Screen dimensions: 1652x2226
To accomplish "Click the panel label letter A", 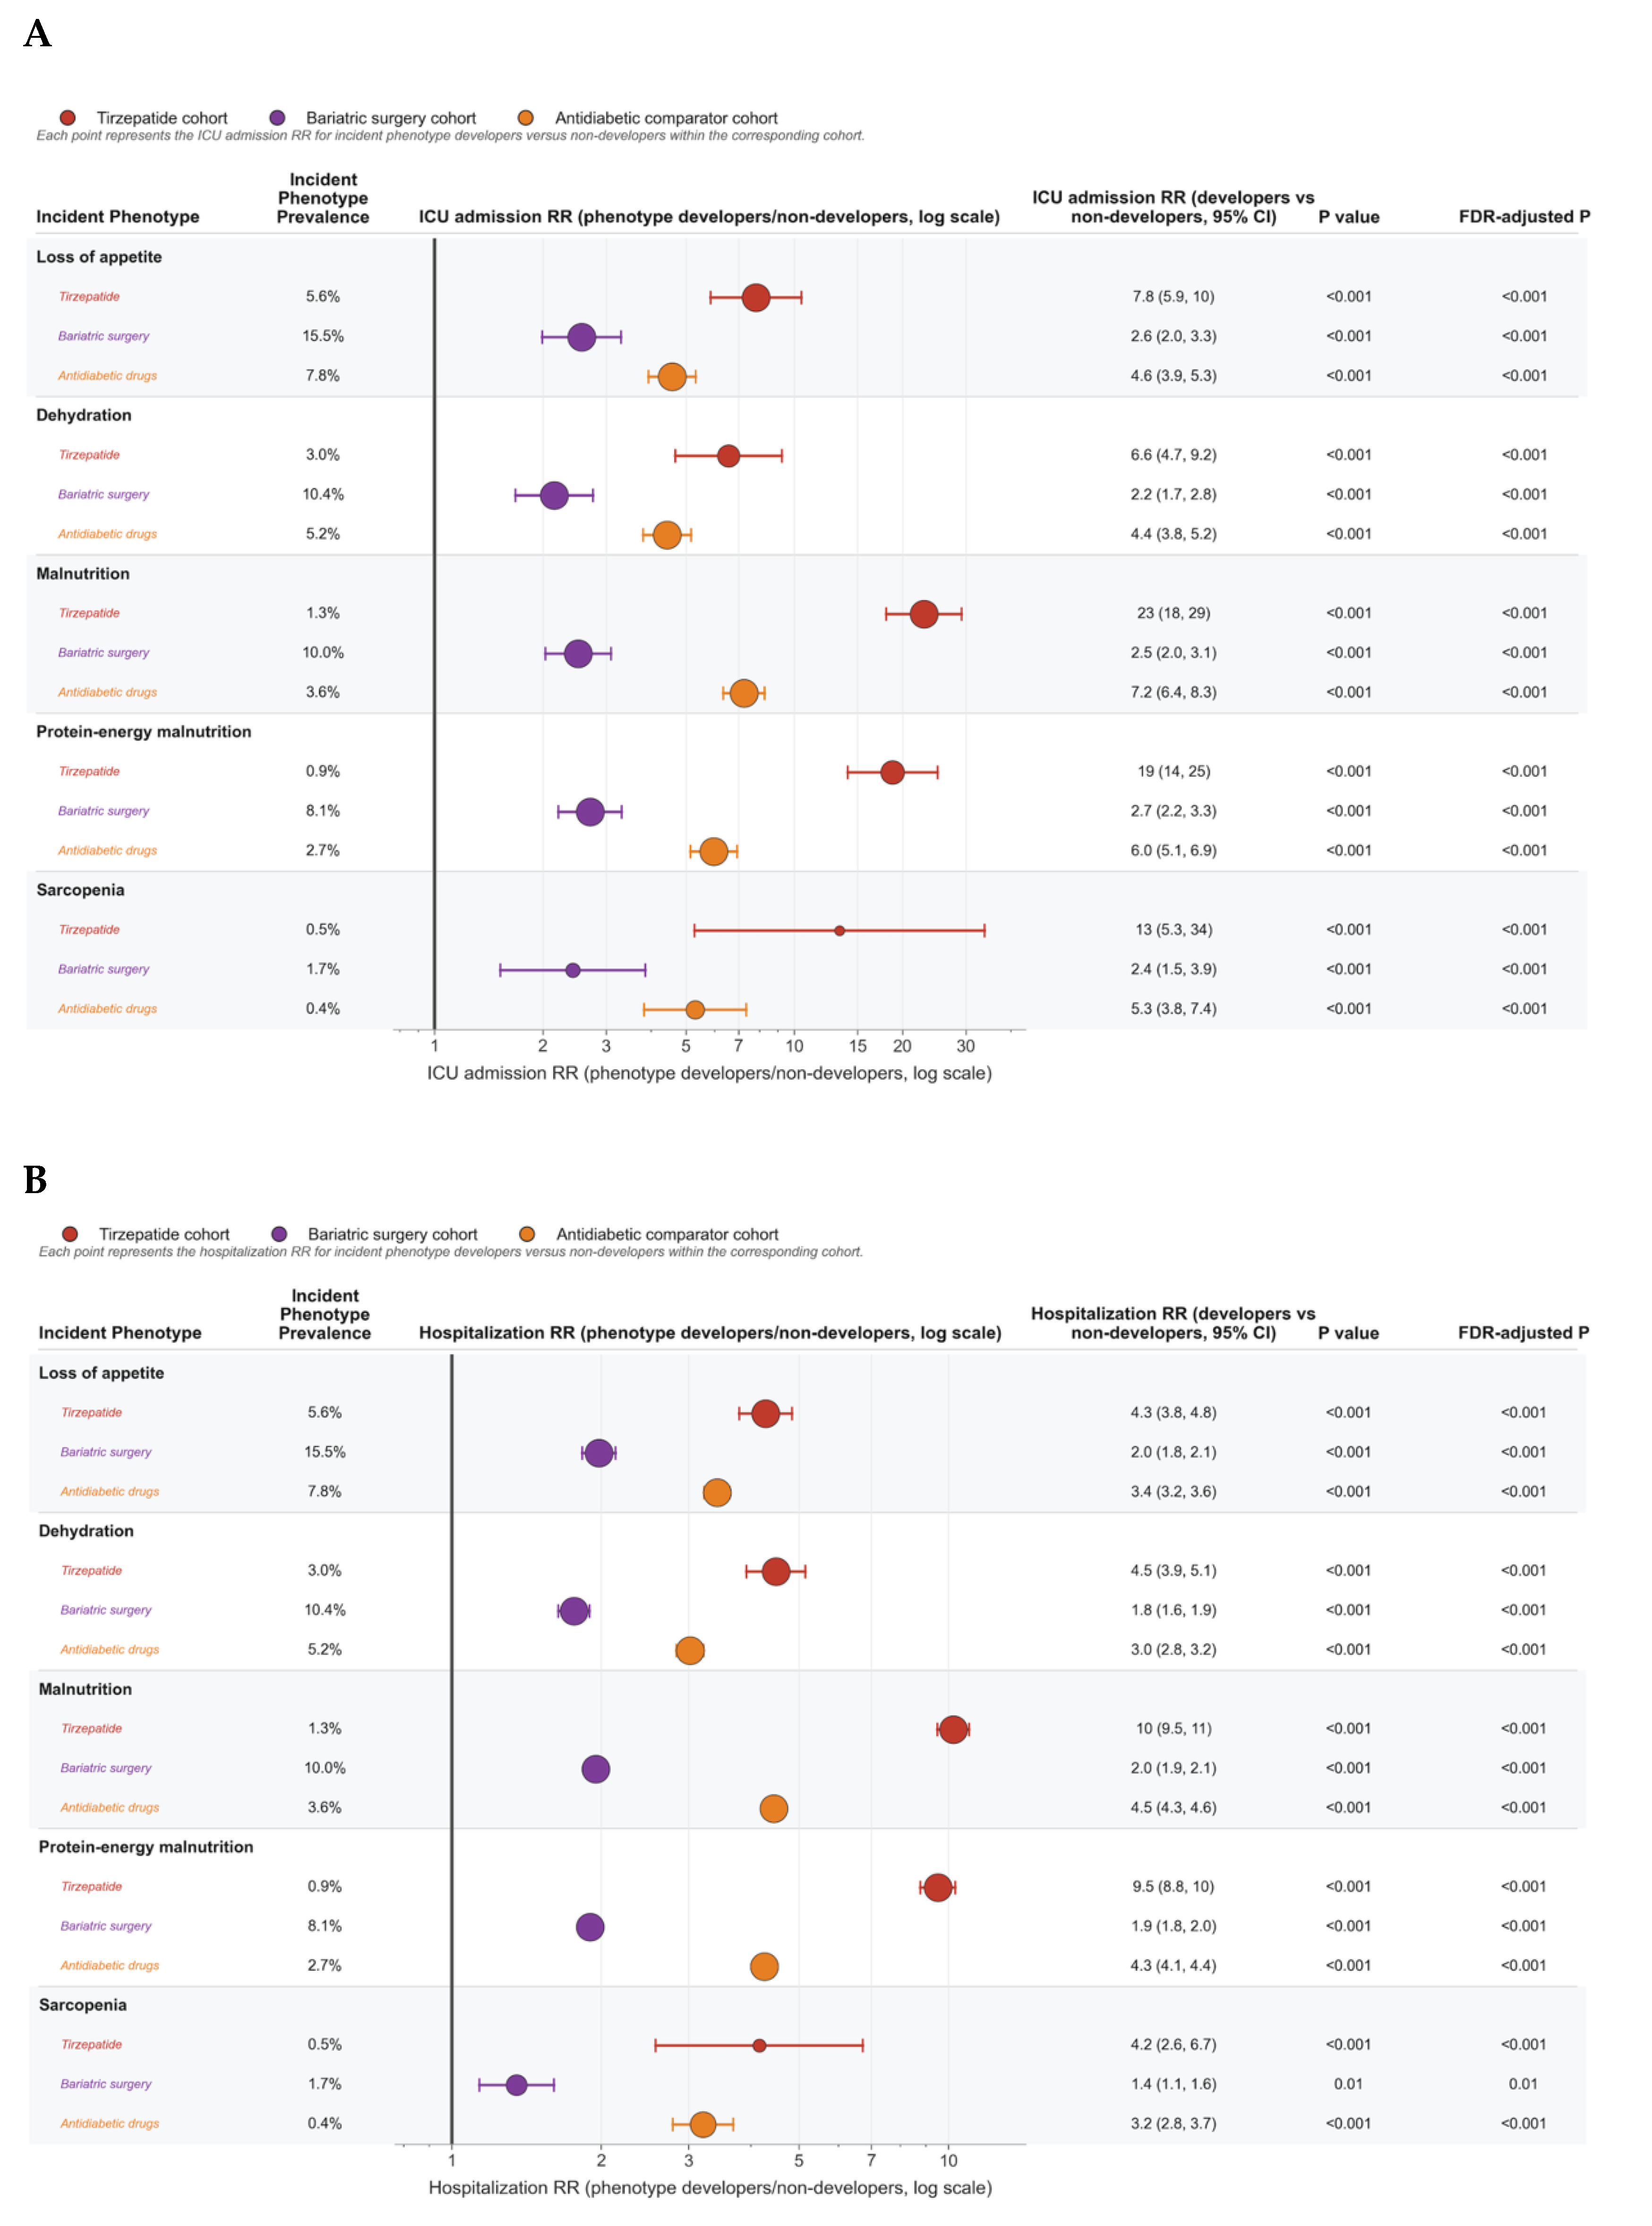I will pyautogui.click(x=38, y=34).
